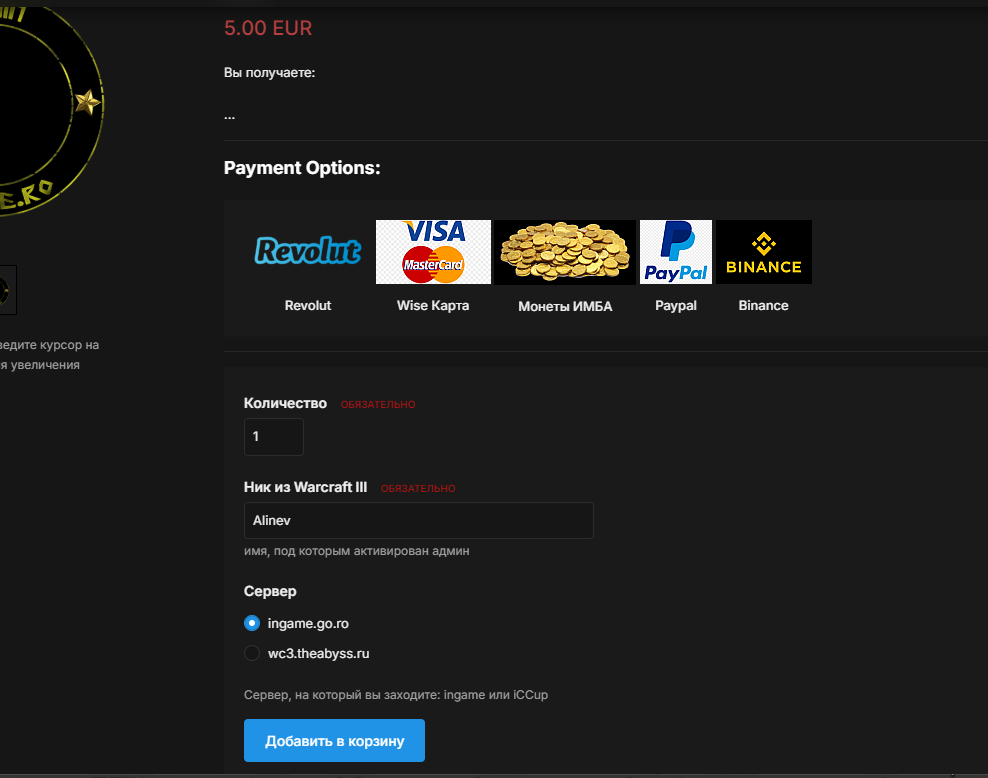The width and height of the screenshot is (988, 778).
Task: Click the Revolut logo image
Action: click(x=307, y=251)
